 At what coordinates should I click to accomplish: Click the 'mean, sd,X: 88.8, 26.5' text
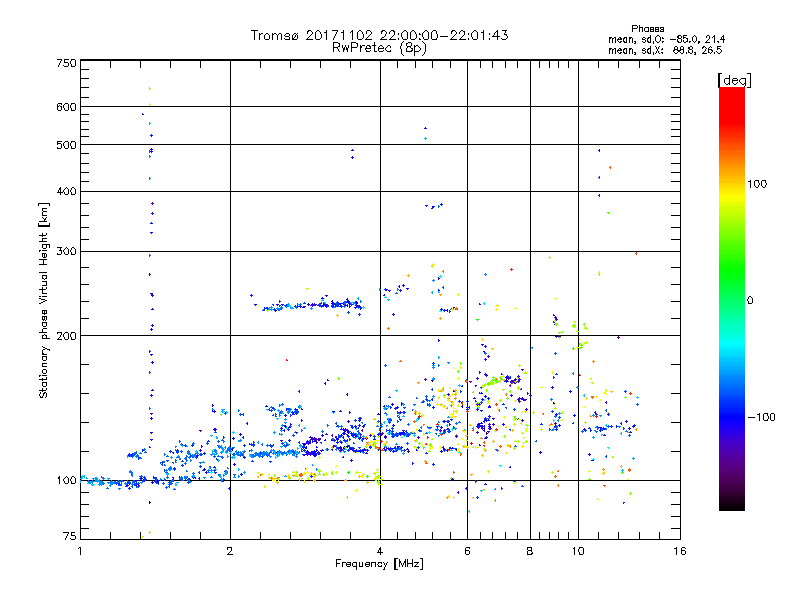(665, 50)
